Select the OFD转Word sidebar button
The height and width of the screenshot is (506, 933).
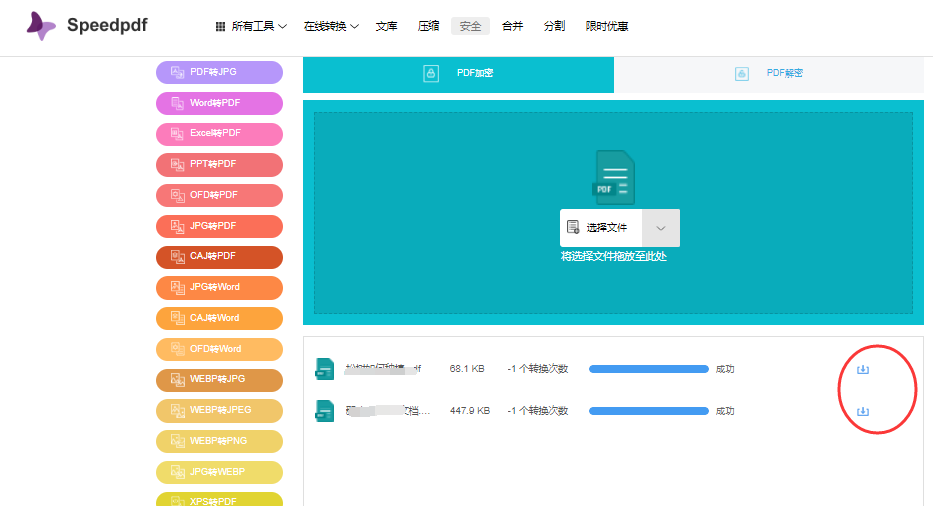(x=220, y=349)
